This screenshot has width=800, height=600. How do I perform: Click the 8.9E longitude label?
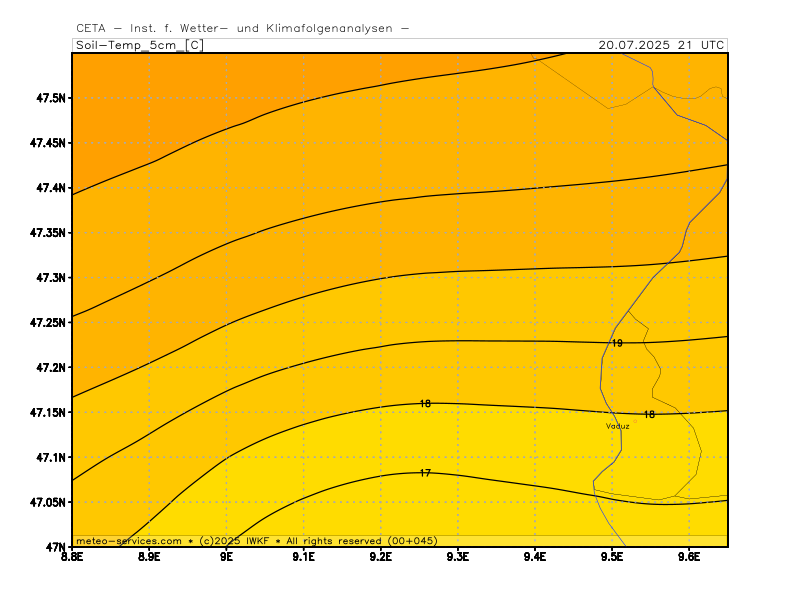[149, 557]
